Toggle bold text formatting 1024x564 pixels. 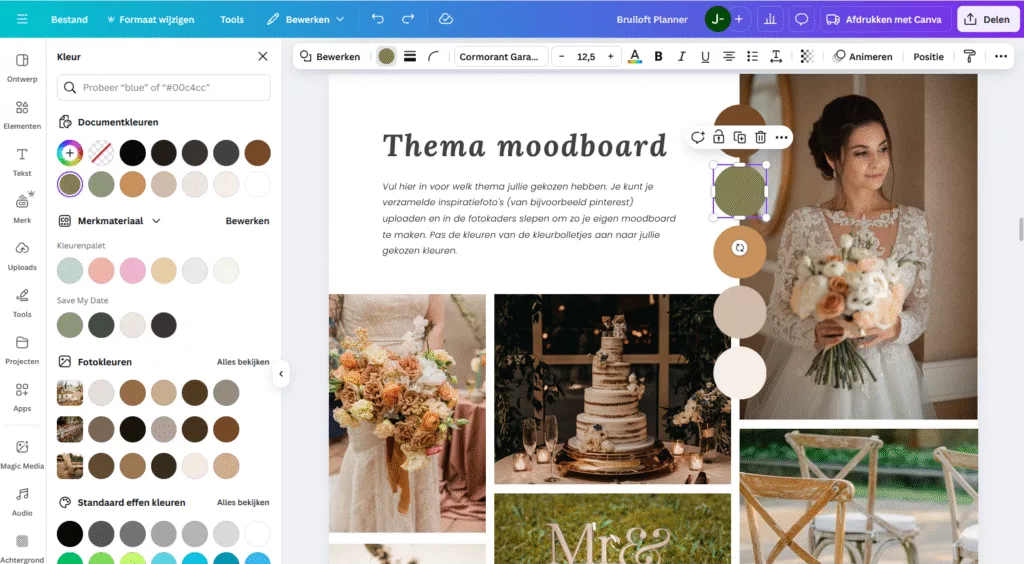(x=658, y=57)
